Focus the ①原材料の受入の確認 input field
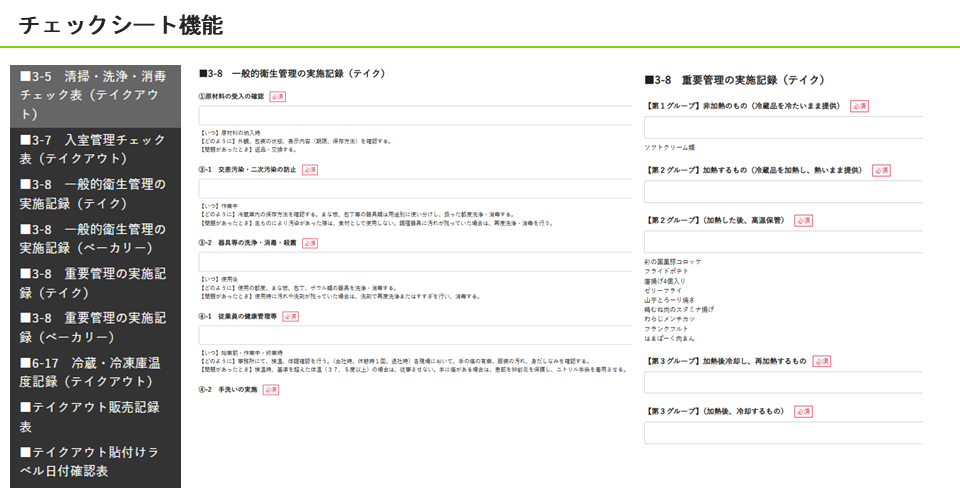Image resolution: width=960 pixels, height=490 pixels. coord(415,115)
